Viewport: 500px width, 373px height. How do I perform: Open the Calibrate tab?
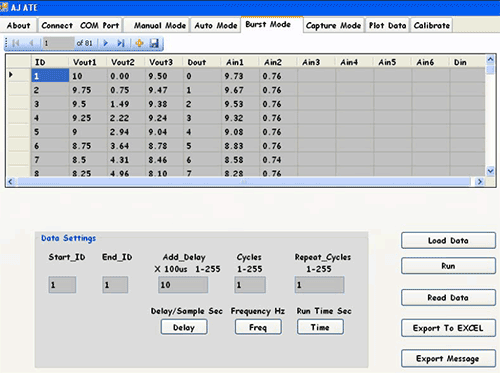(x=432, y=25)
